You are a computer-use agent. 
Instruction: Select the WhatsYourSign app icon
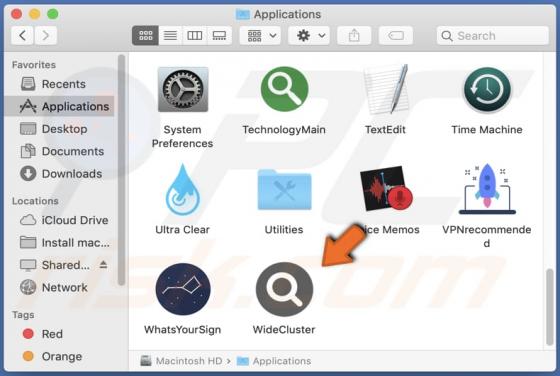pyautogui.click(x=183, y=289)
